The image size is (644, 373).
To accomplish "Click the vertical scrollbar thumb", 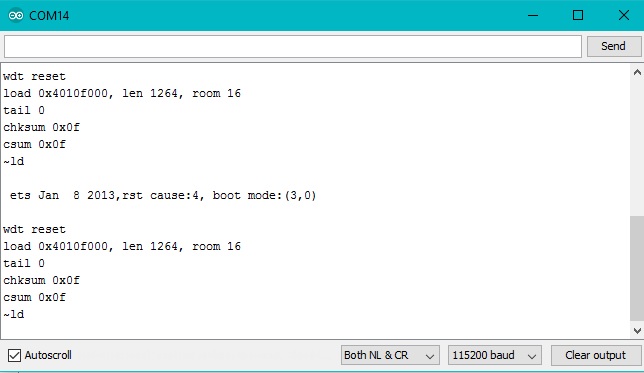I will 637,269.
